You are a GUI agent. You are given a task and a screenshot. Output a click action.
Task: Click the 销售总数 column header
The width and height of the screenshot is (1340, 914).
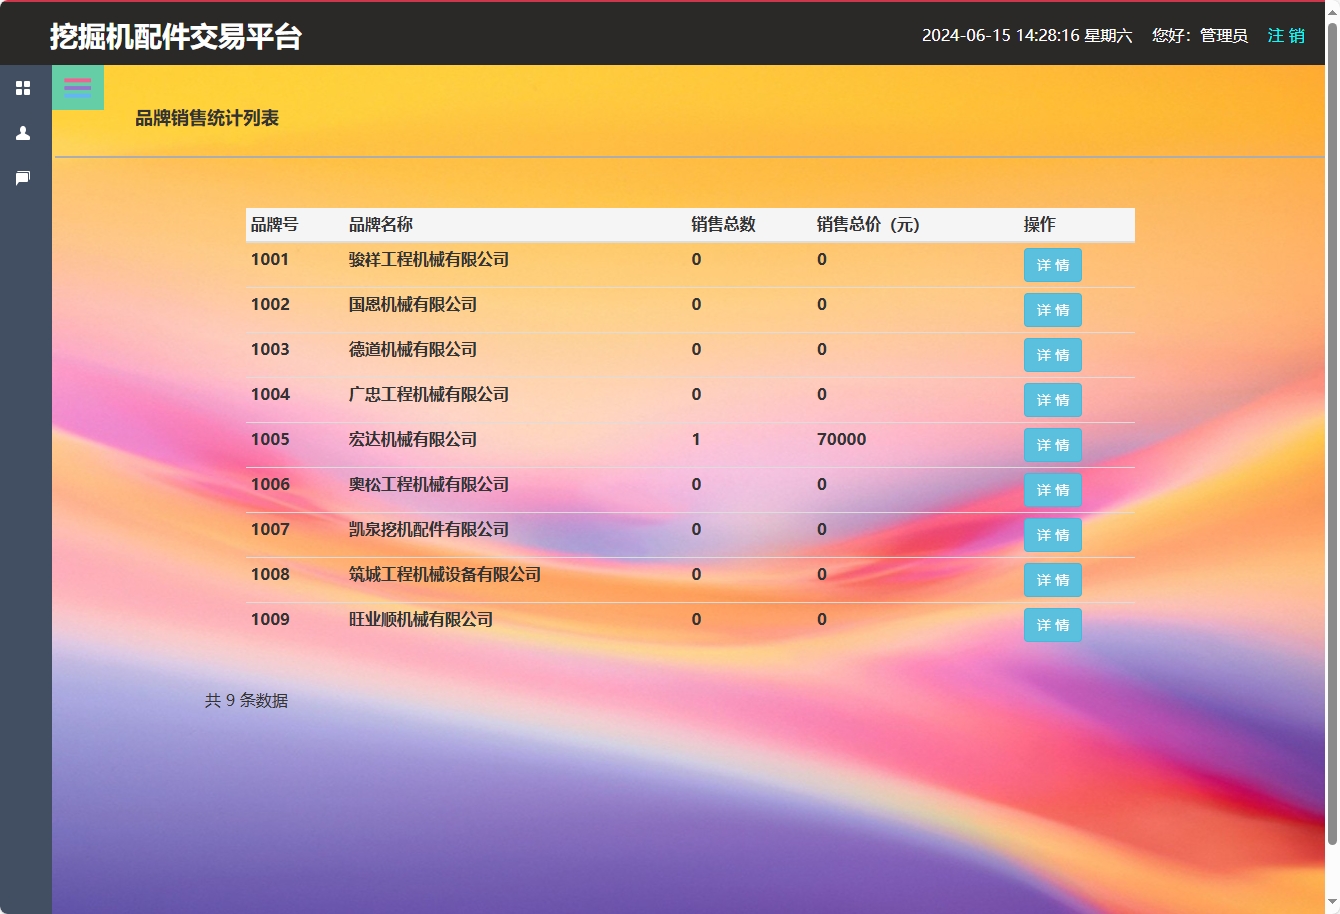pyautogui.click(x=723, y=225)
